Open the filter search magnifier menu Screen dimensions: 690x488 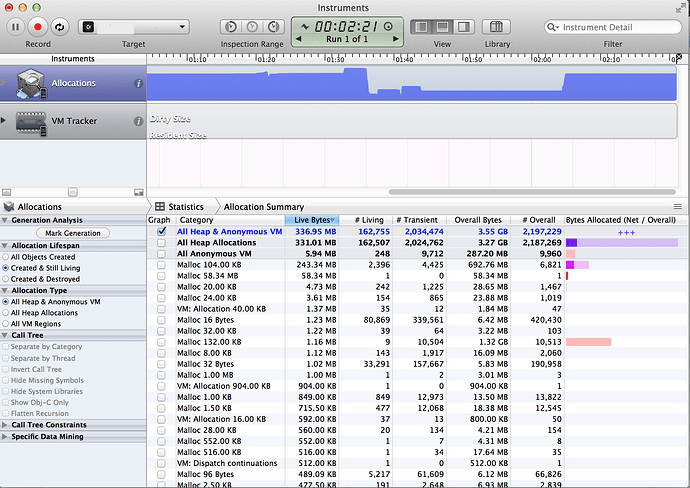pos(552,27)
